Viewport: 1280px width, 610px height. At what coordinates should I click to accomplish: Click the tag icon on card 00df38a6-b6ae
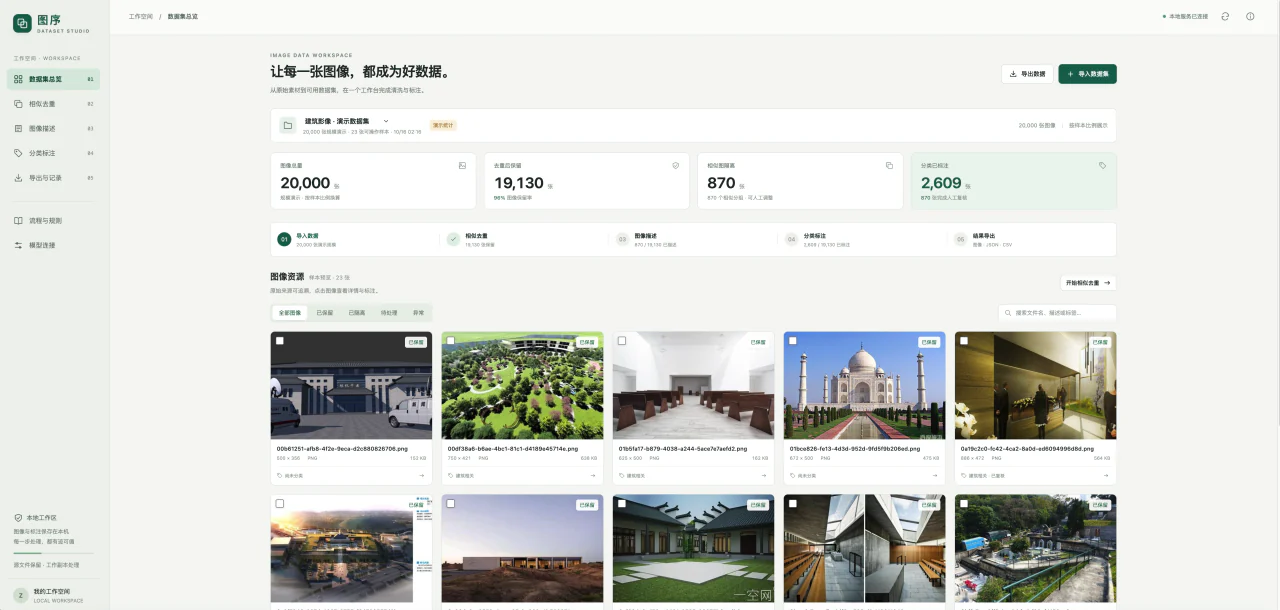pyautogui.click(x=451, y=476)
